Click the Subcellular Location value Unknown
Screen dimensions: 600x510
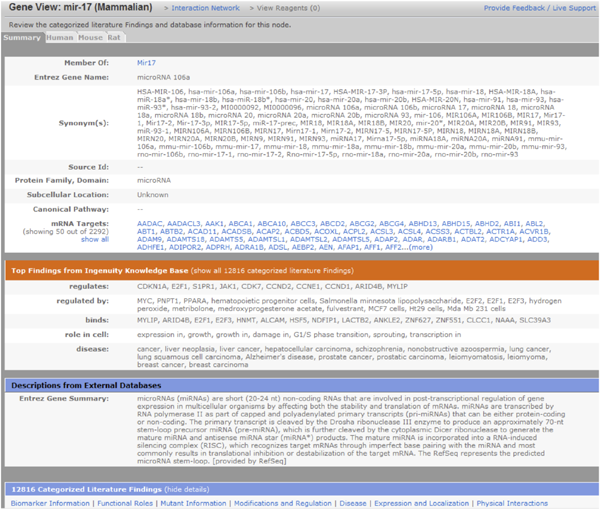[x=153, y=195]
